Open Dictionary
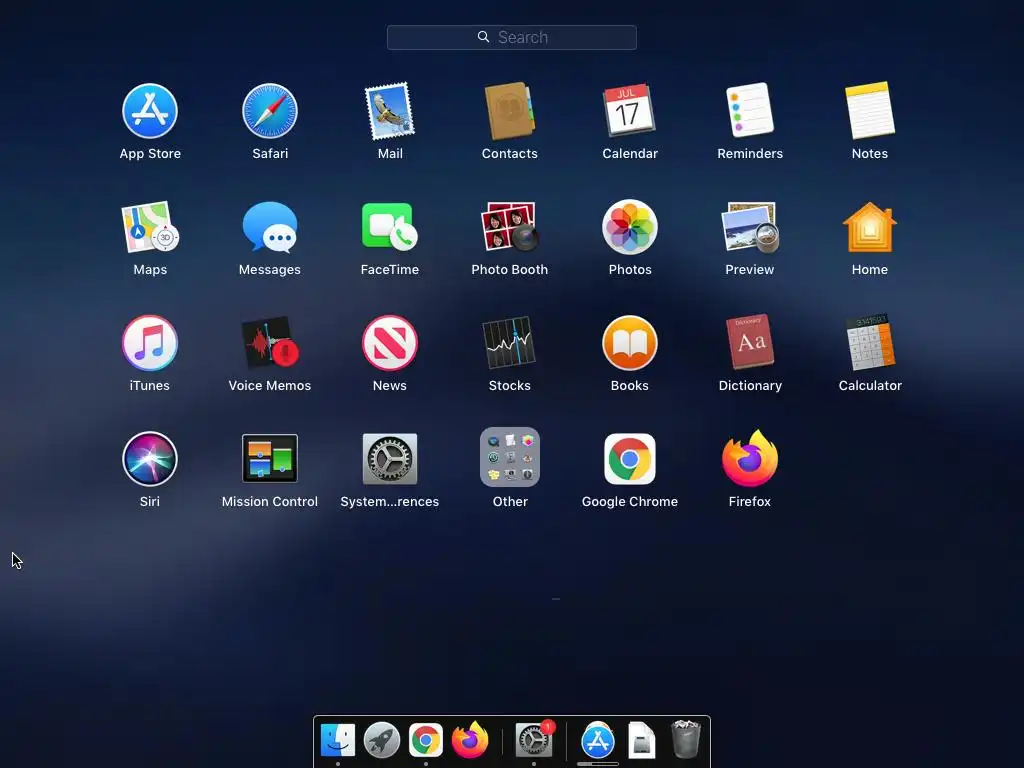The height and width of the screenshot is (768, 1024). (x=750, y=342)
